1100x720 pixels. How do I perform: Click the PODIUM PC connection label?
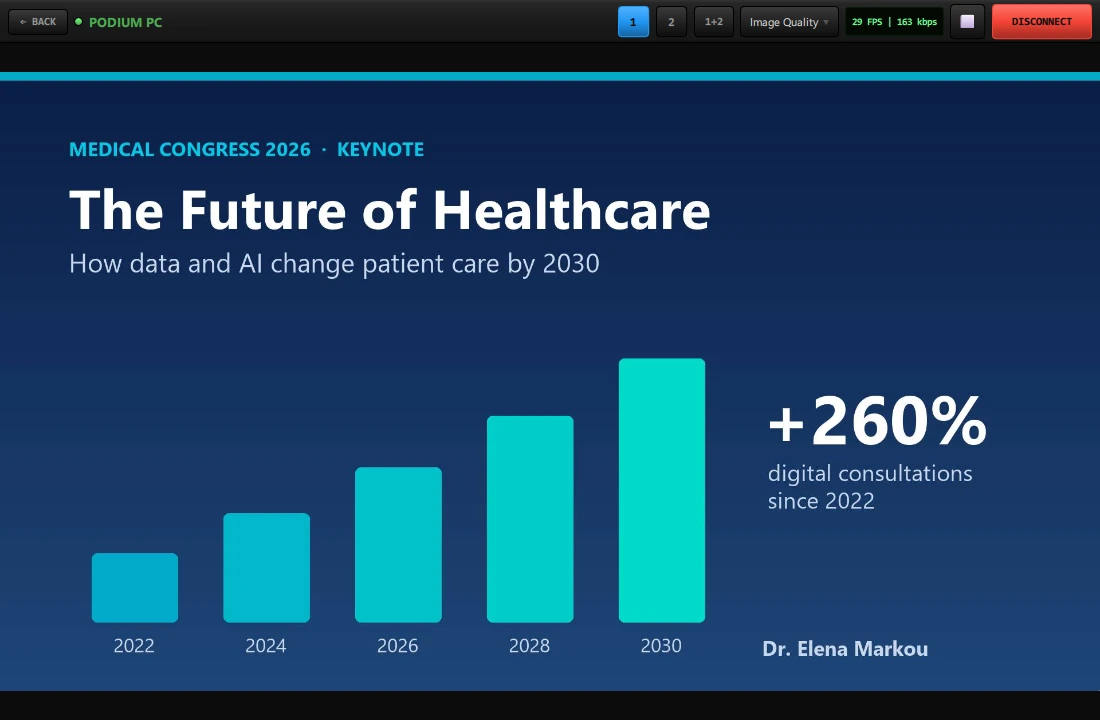126,22
